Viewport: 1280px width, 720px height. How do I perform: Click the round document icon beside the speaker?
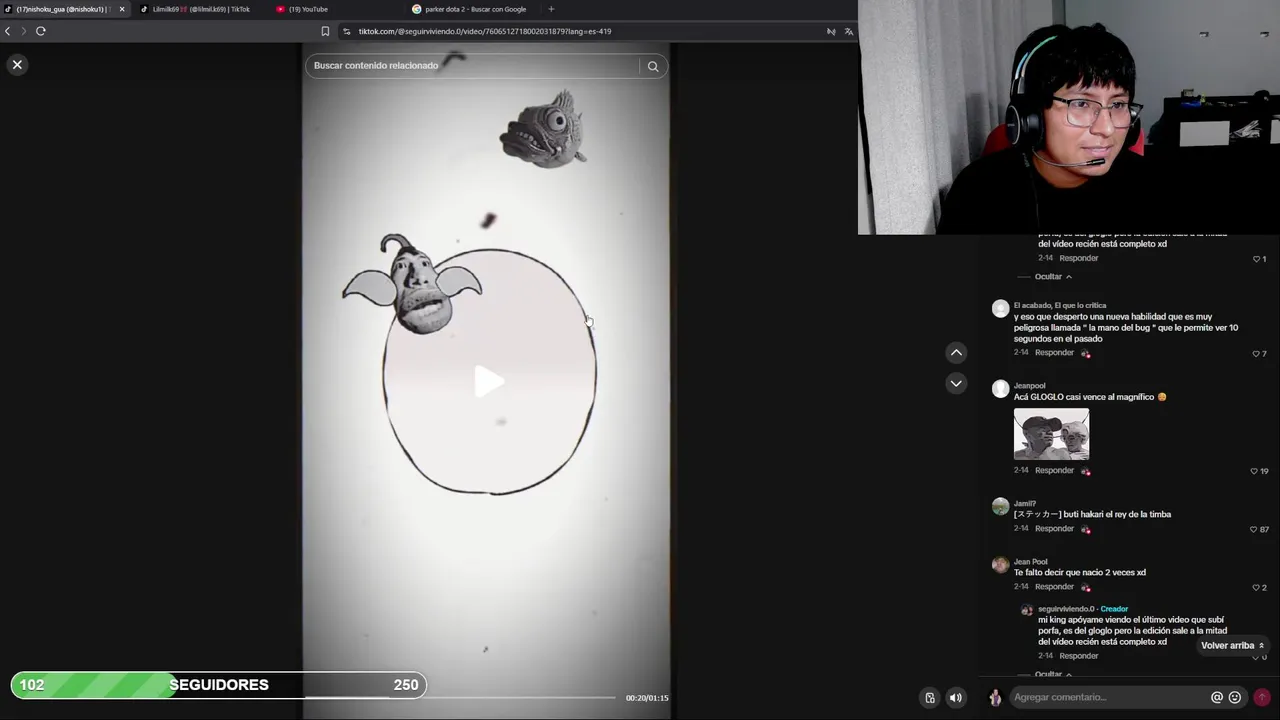930,698
